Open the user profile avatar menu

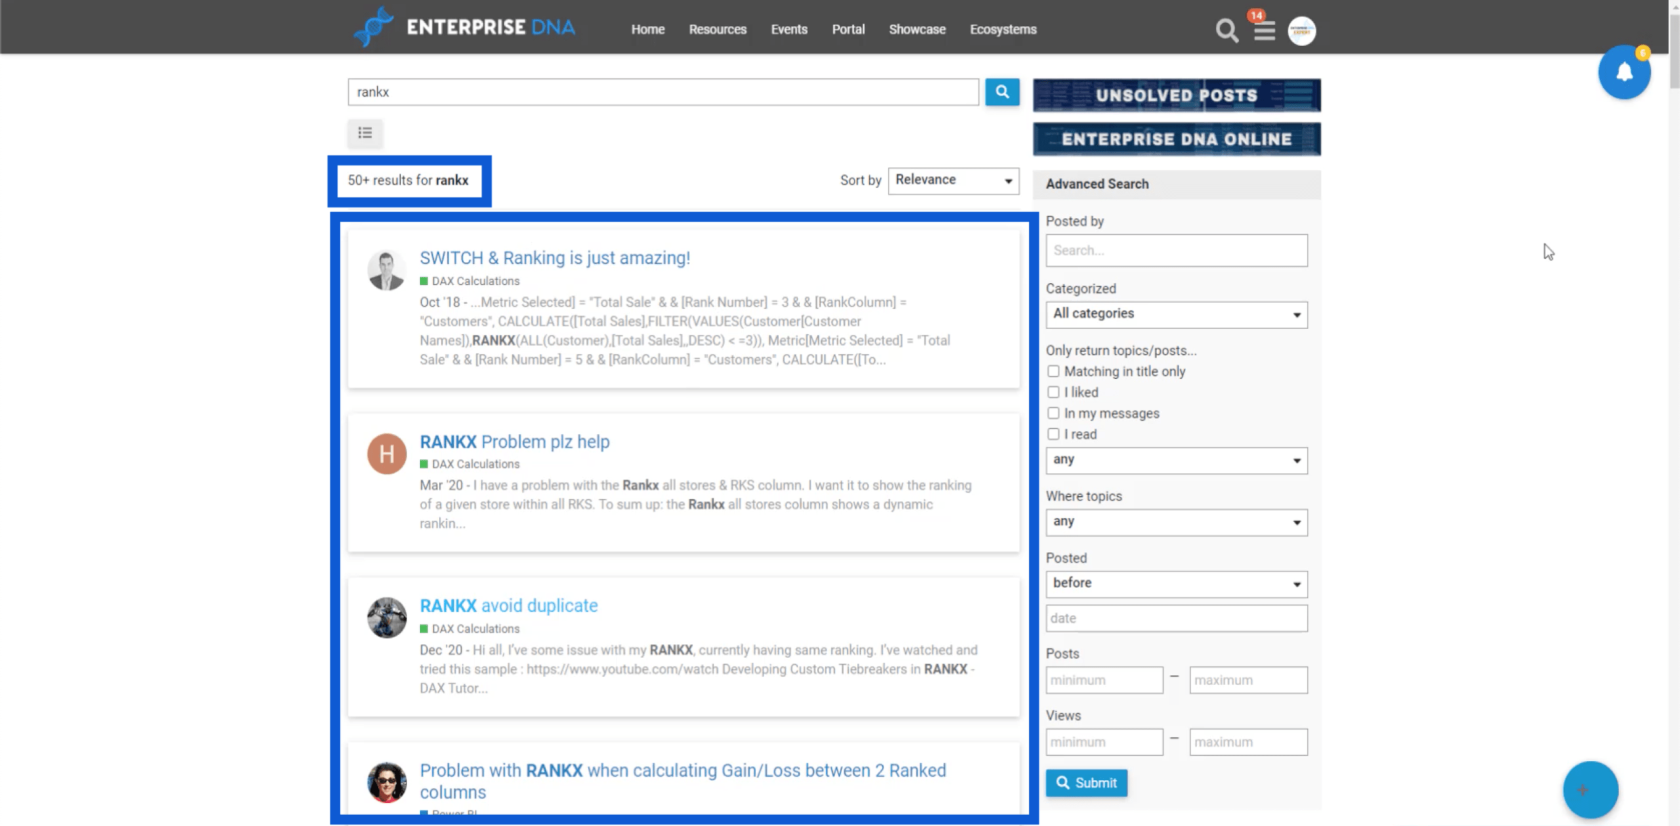tap(1302, 31)
